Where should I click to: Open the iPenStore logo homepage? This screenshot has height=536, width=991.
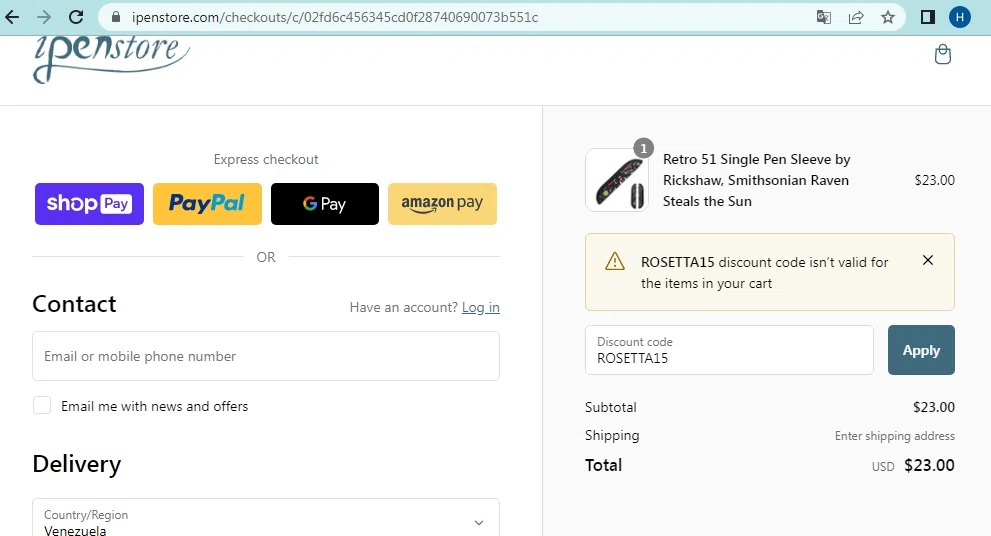tap(111, 58)
